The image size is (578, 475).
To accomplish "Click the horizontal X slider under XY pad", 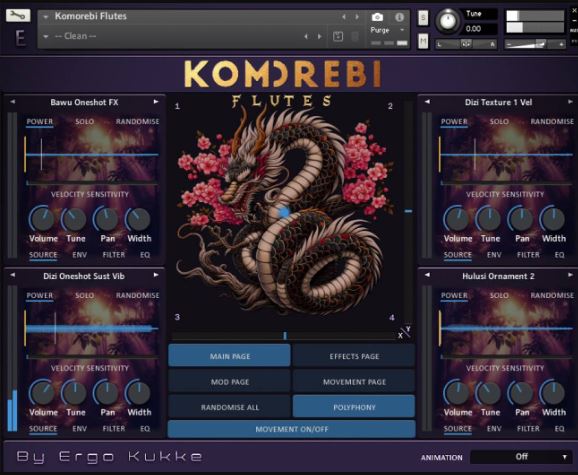I will (284, 336).
